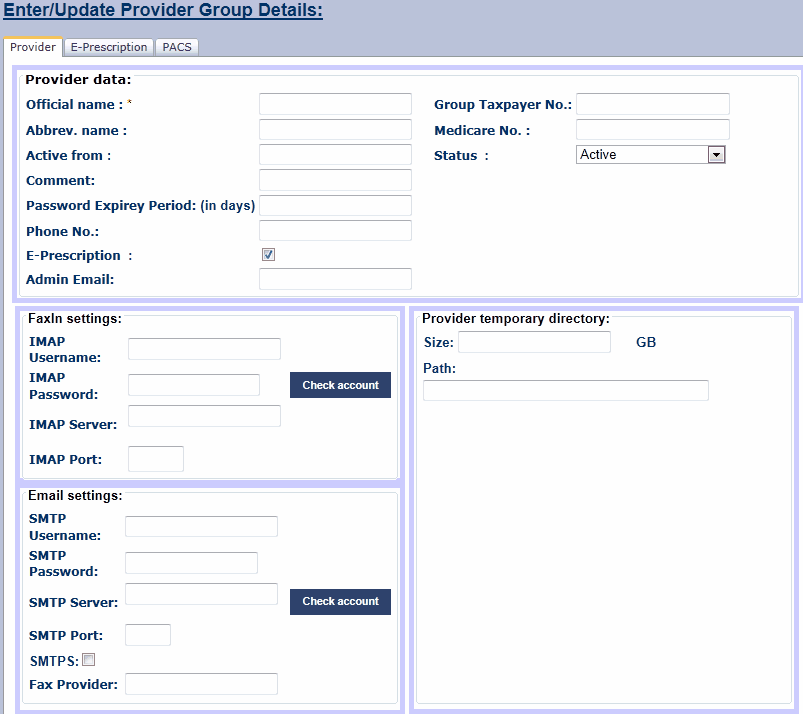The image size is (803, 714).
Task: Focus the Abbrev. name text box
Action: pyautogui.click(x=335, y=130)
